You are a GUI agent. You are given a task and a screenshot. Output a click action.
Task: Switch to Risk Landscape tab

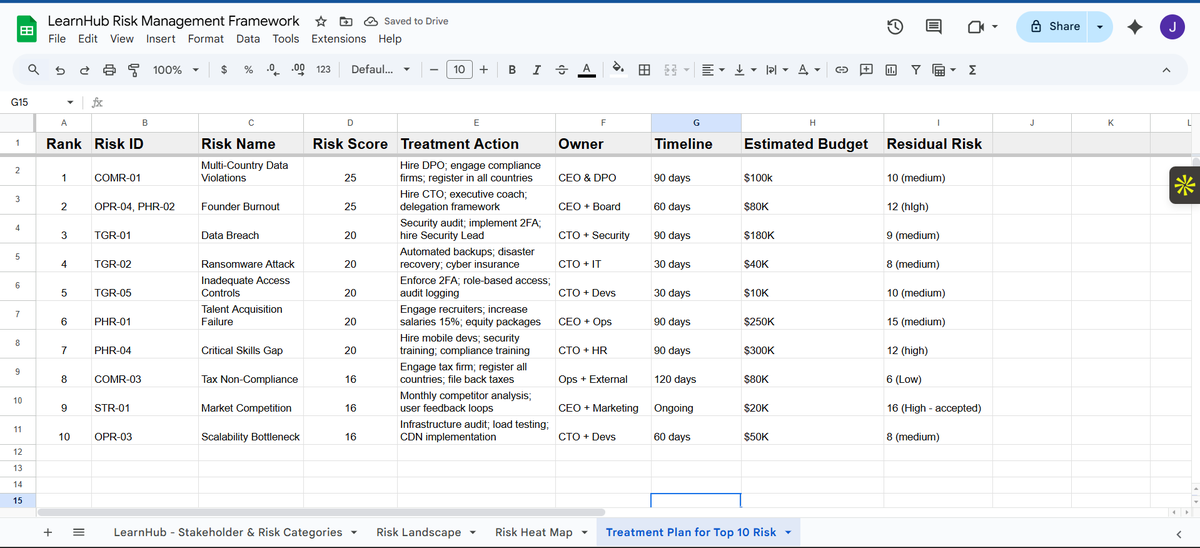(419, 532)
